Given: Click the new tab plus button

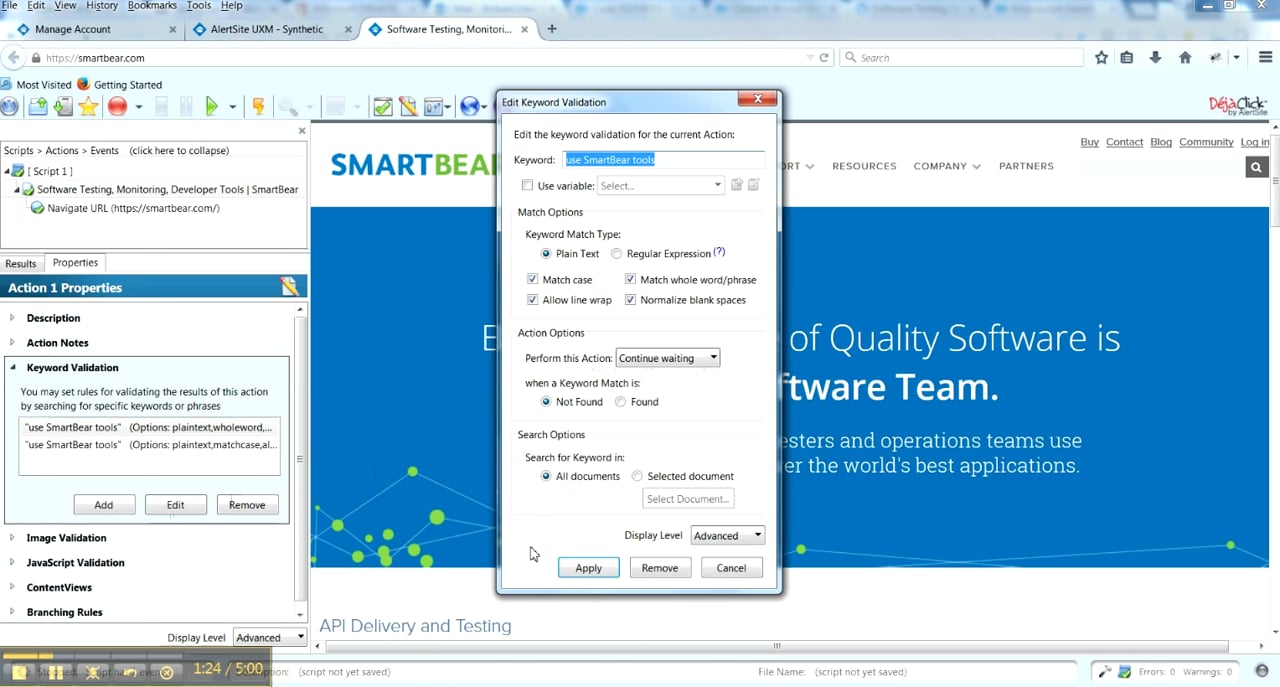Looking at the screenshot, I should [x=551, y=29].
